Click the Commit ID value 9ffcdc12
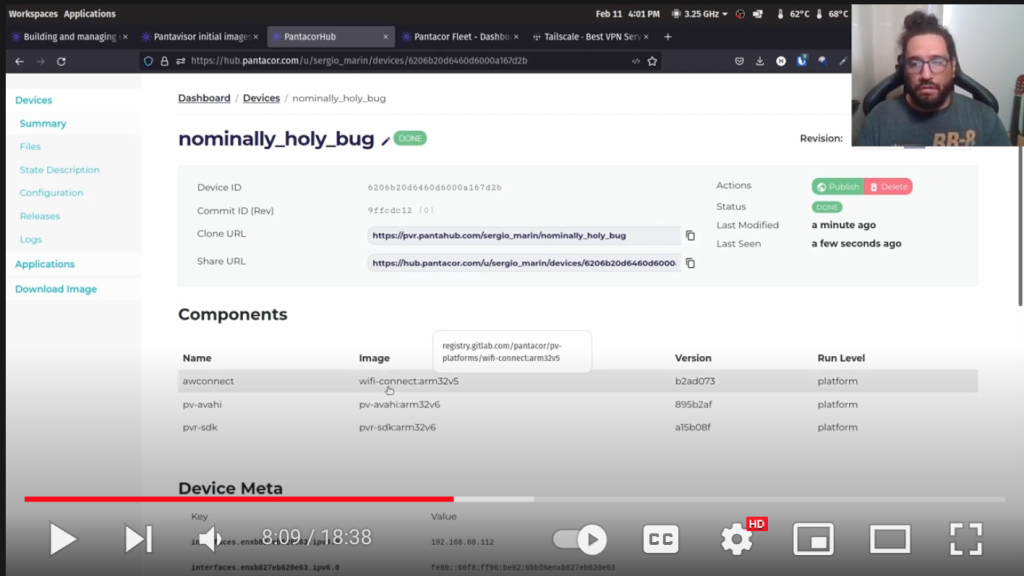 pos(390,210)
